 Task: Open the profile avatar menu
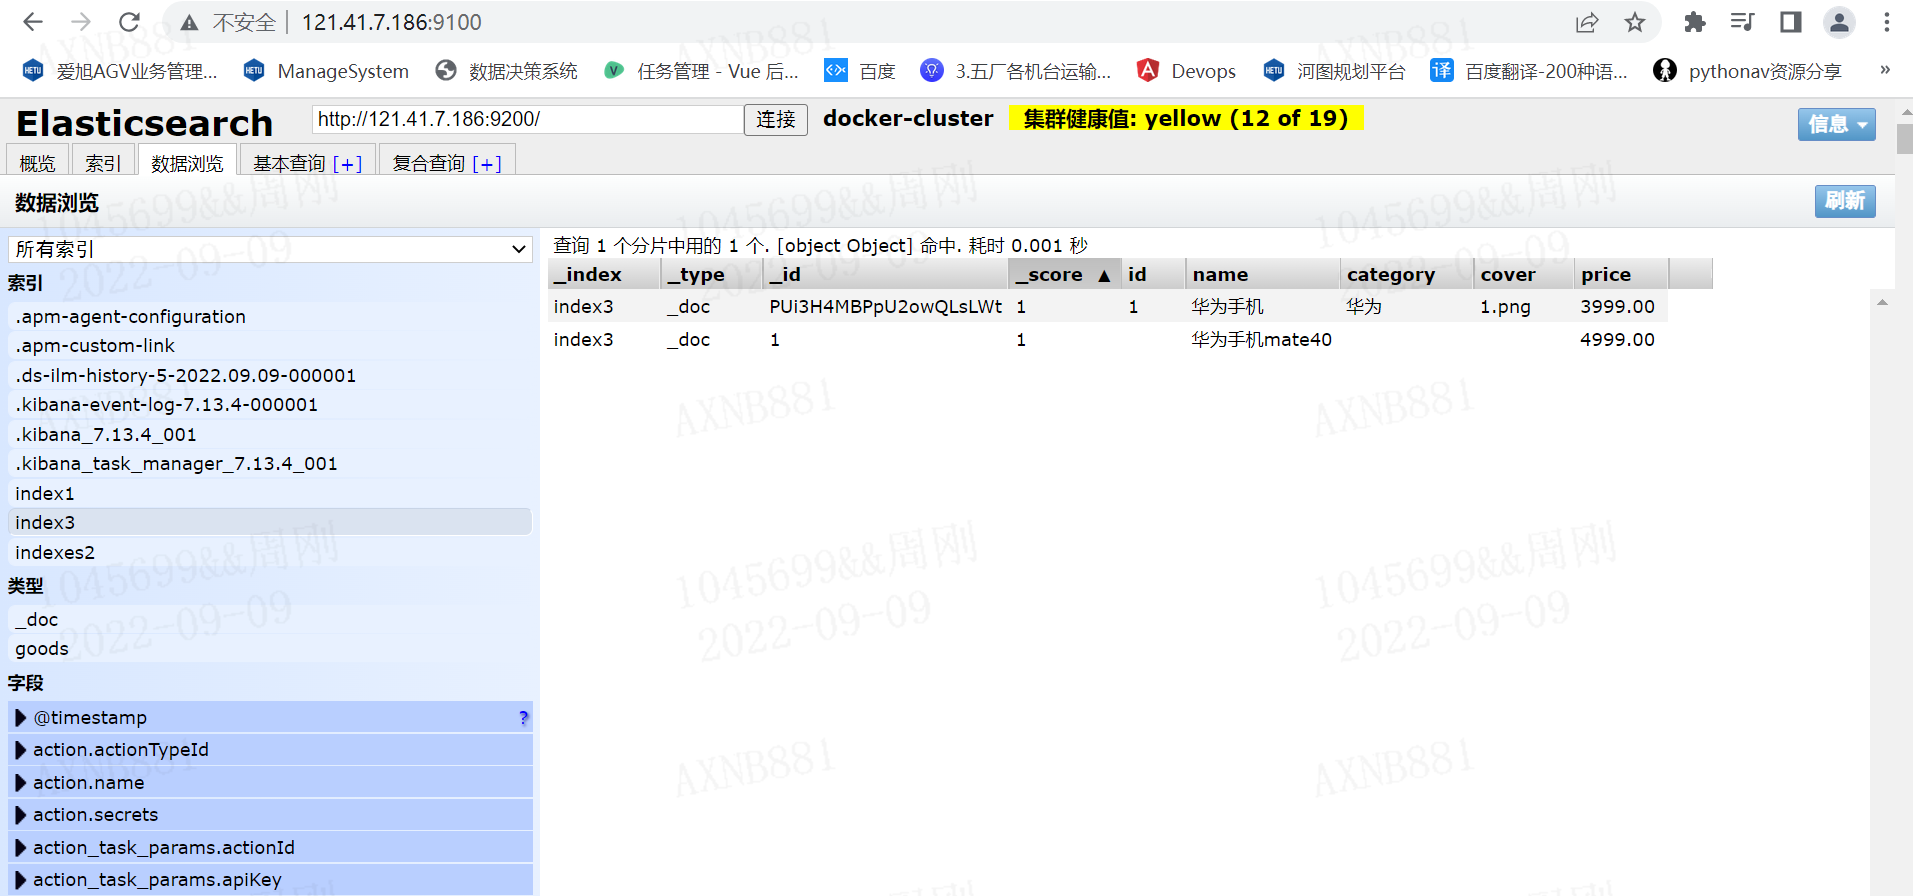[1839, 22]
